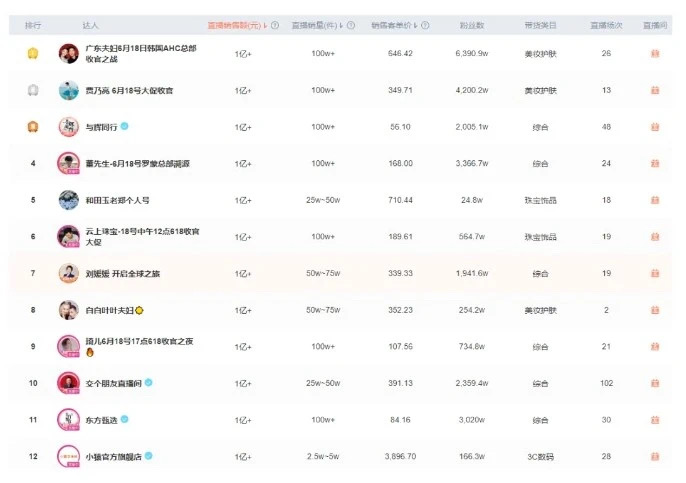Image resolution: width=686 pixels, height=483 pixels.
Task: Click the help icon next to 销售客单价
Action: point(425,25)
